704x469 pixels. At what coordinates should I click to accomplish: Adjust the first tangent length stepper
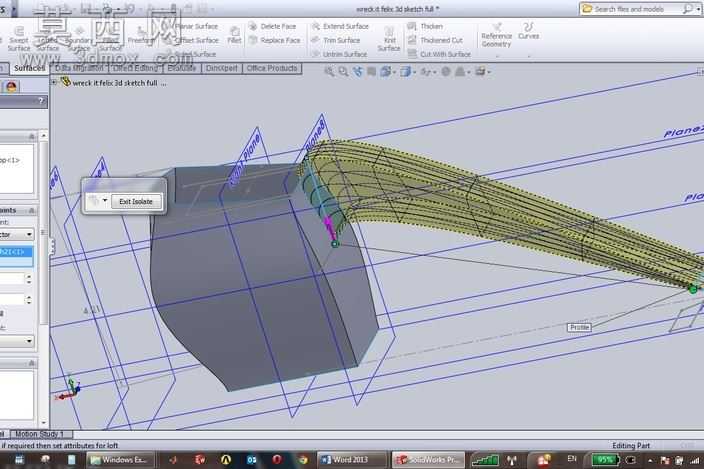click(29, 279)
